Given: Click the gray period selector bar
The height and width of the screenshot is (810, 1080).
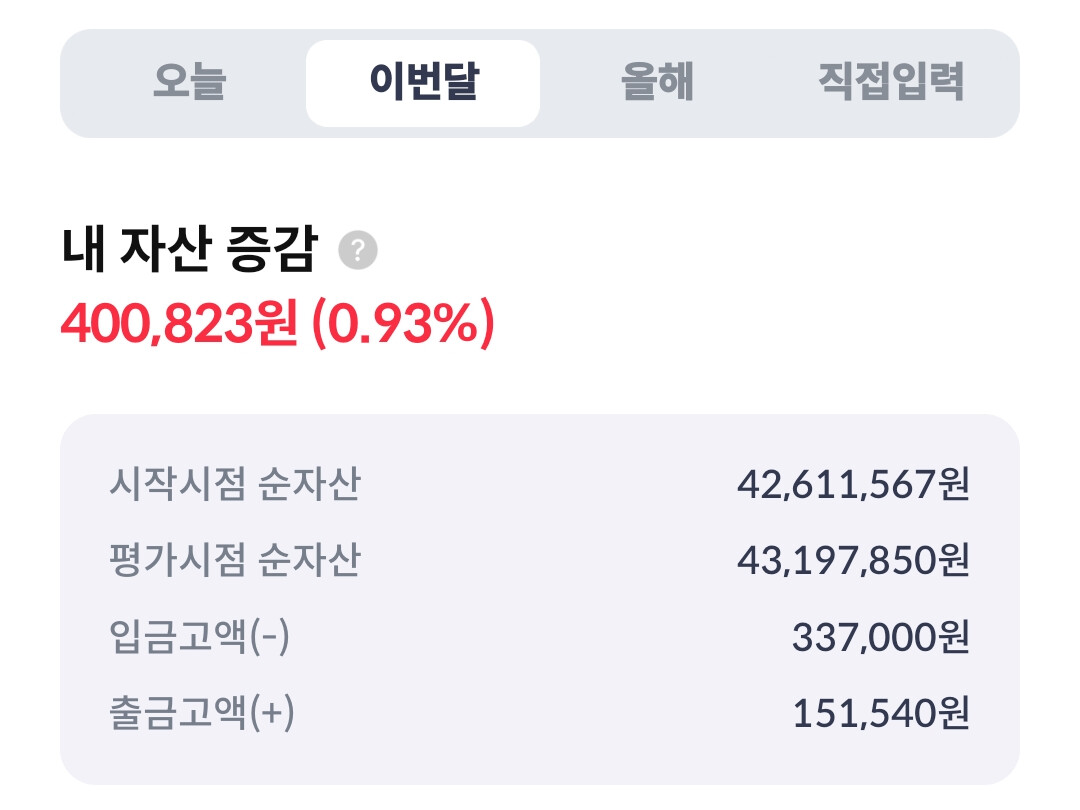Looking at the screenshot, I should pos(540,83).
